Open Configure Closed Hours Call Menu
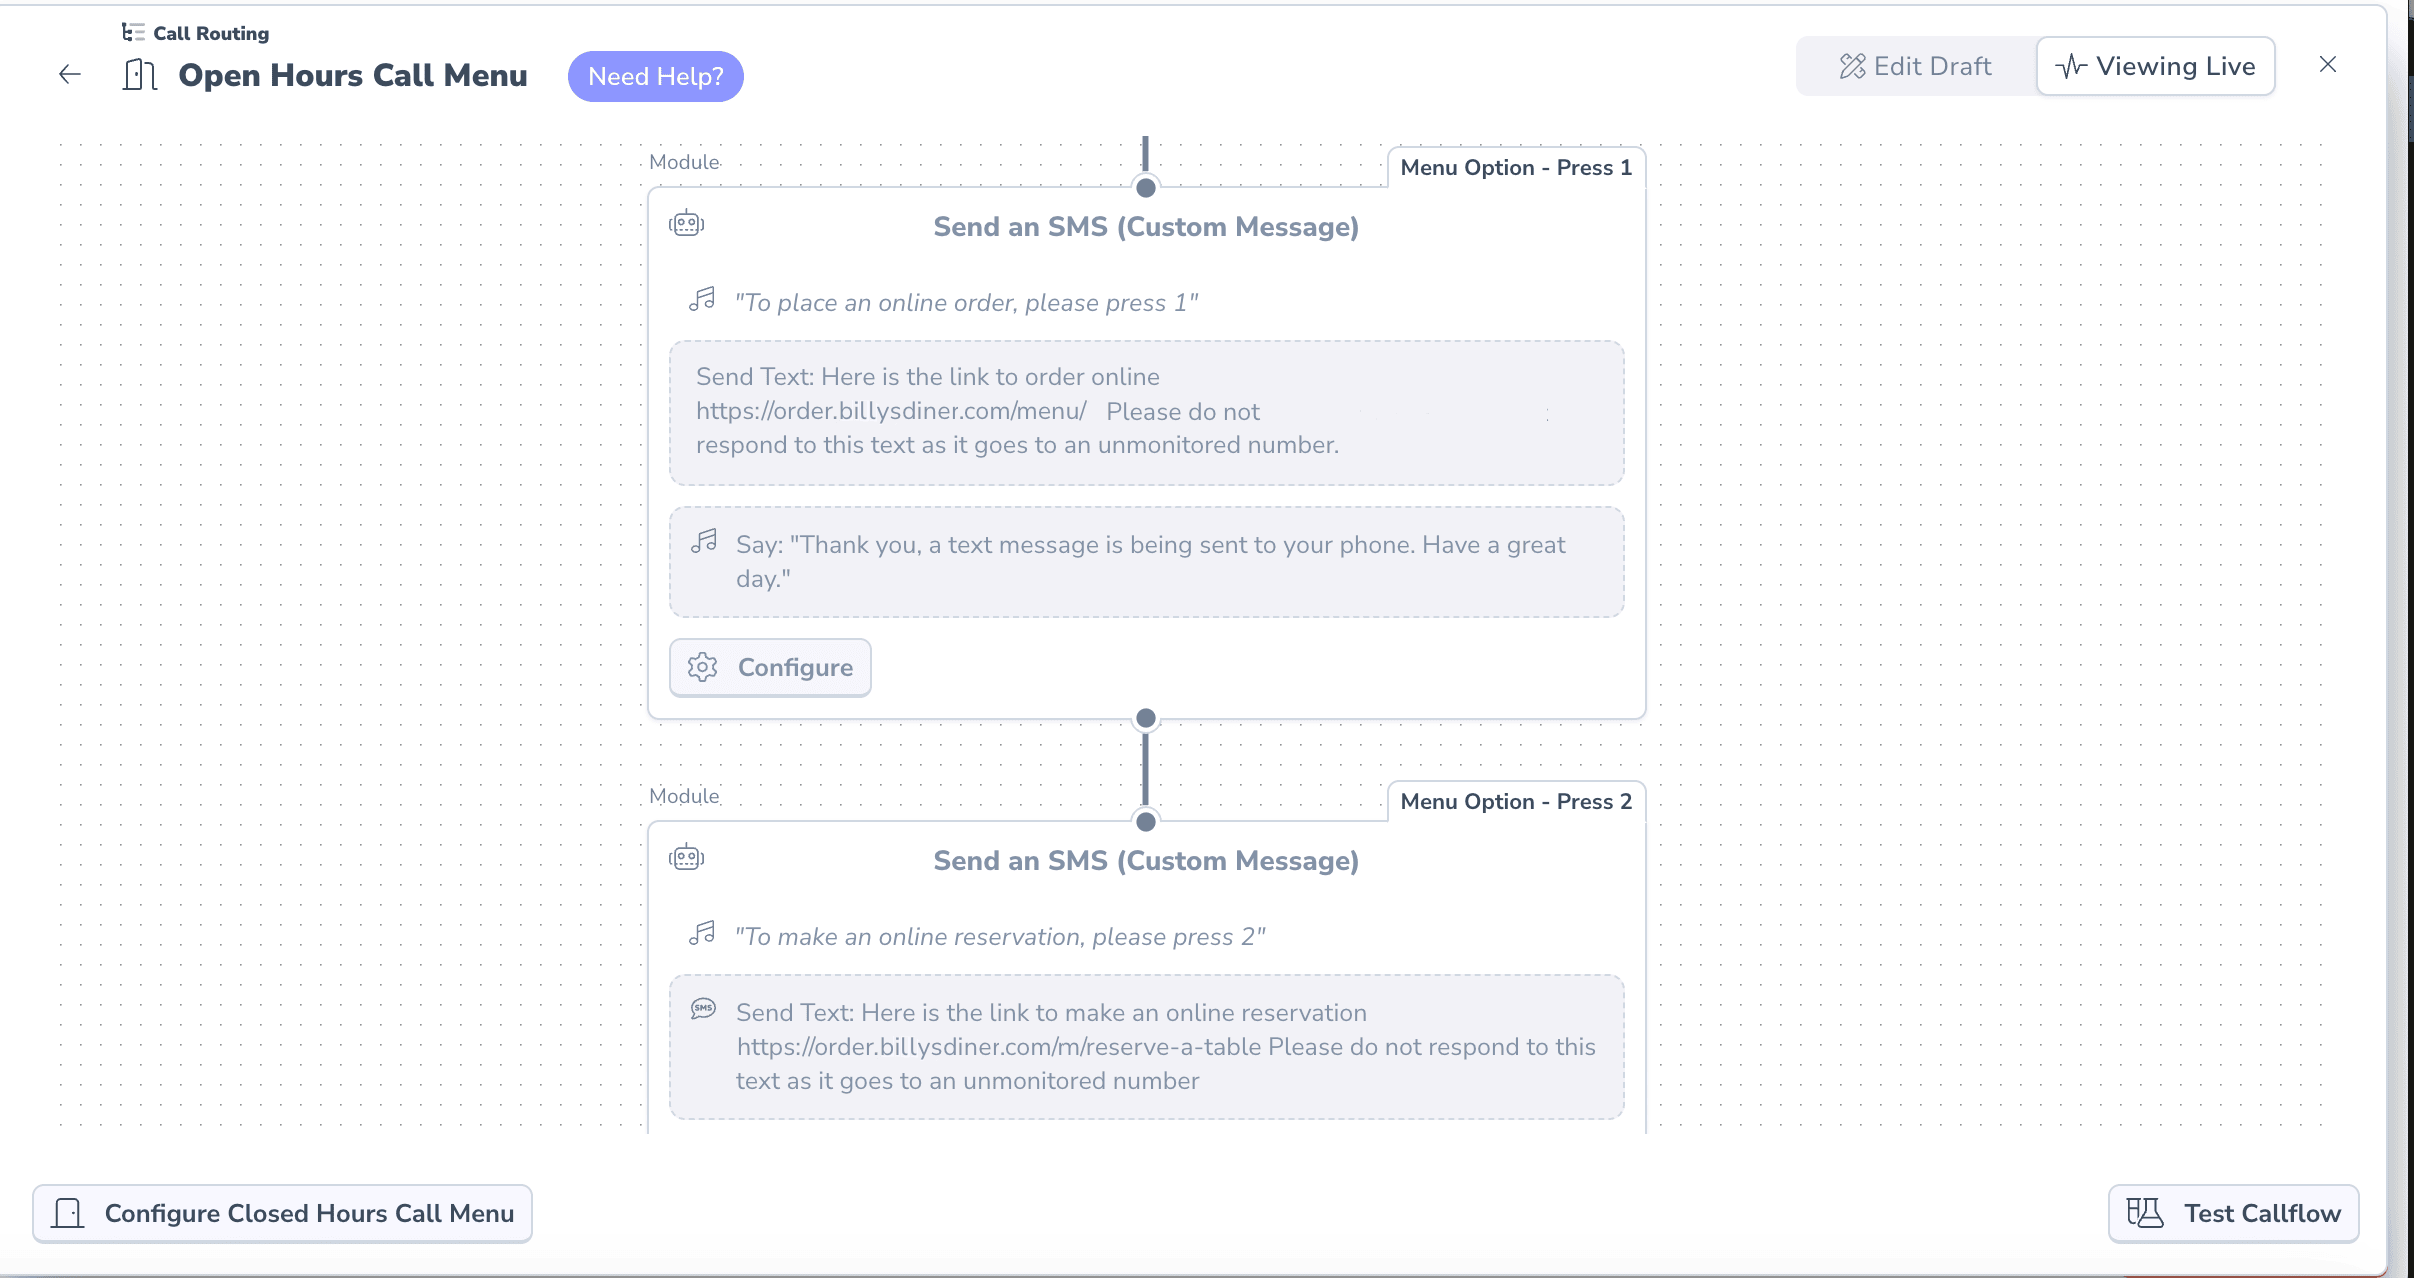Image resolution: width=2414 pixels, height=1278 pixels. [282, 1213]
